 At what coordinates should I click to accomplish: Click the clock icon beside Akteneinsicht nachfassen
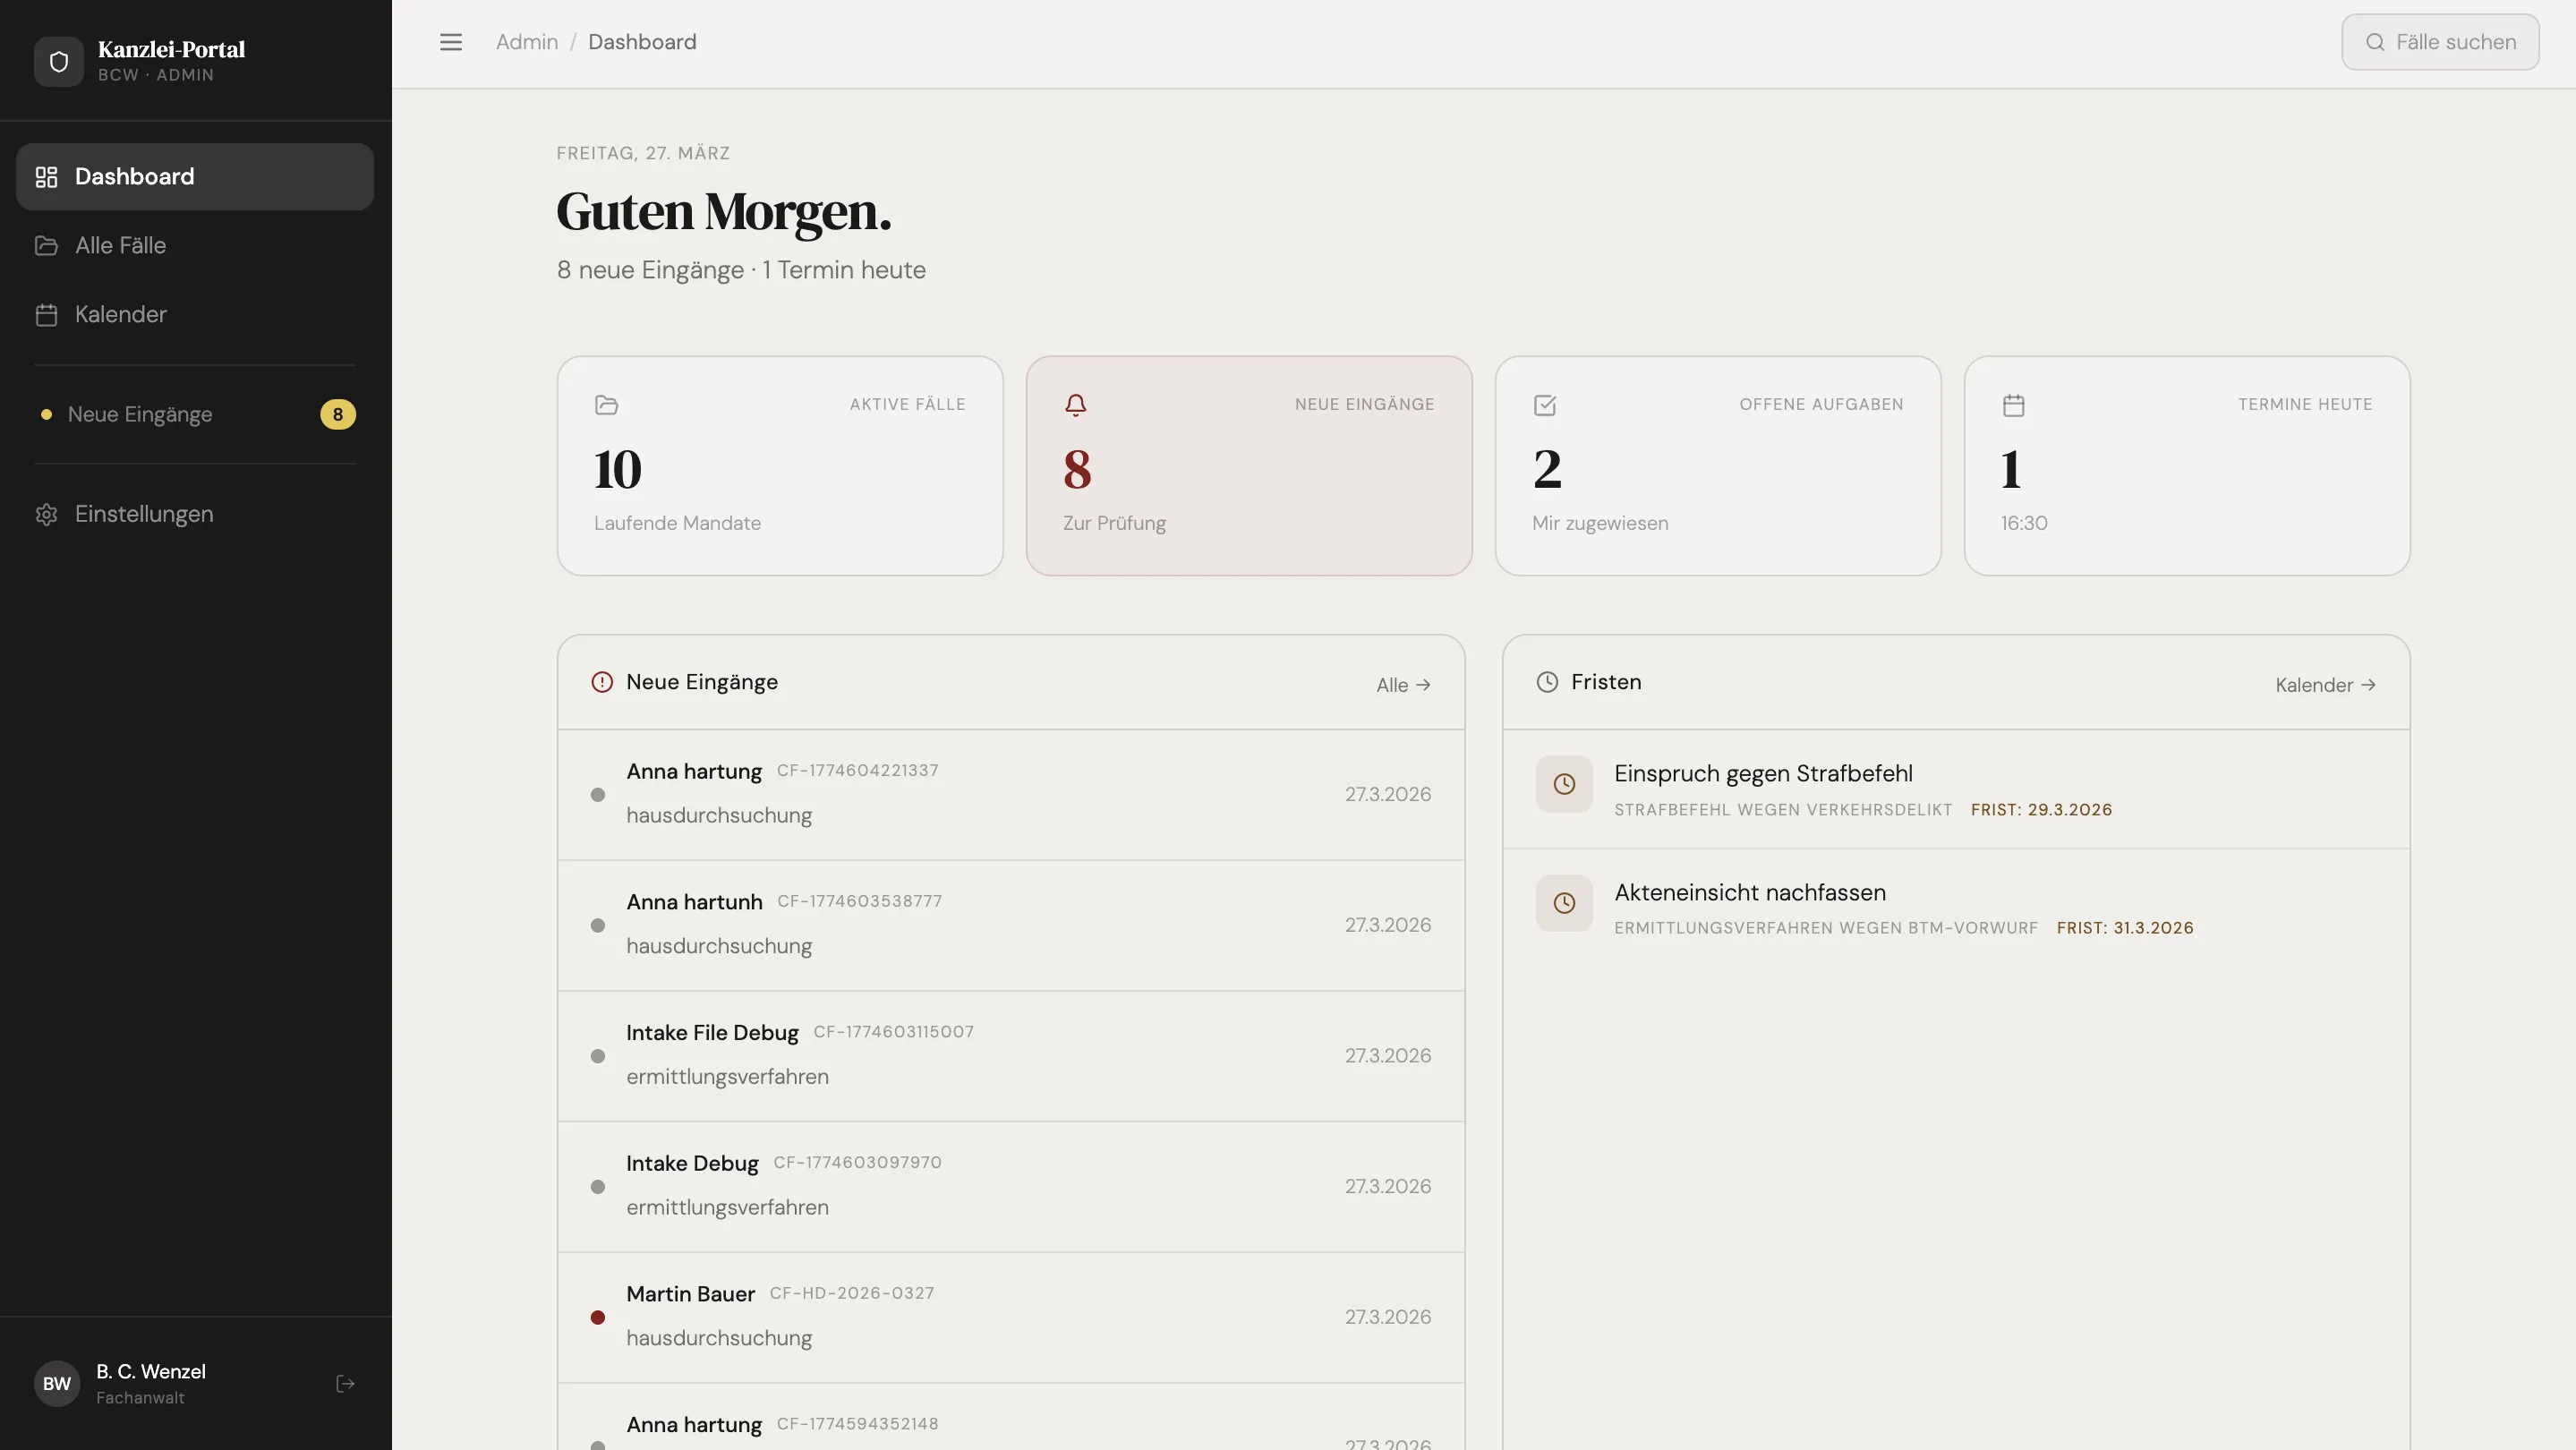(x=1564, y=903)
